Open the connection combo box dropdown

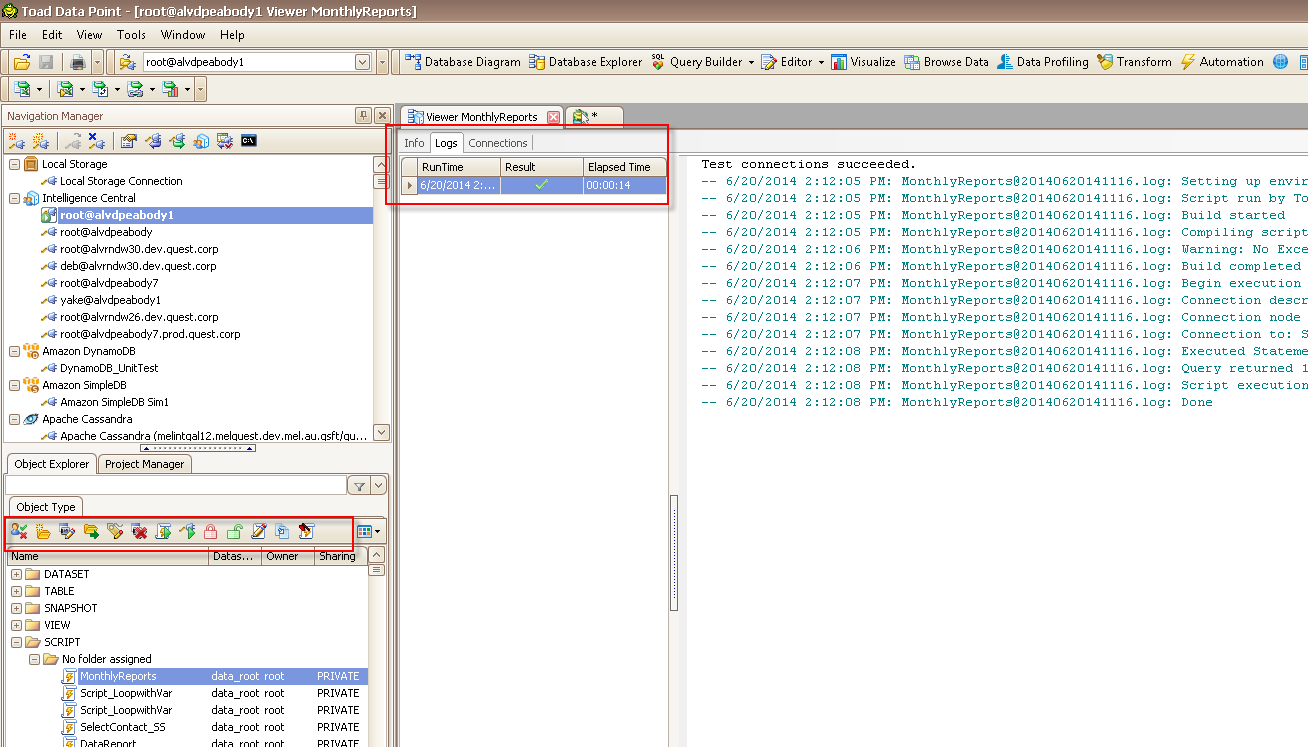point(363,62)
